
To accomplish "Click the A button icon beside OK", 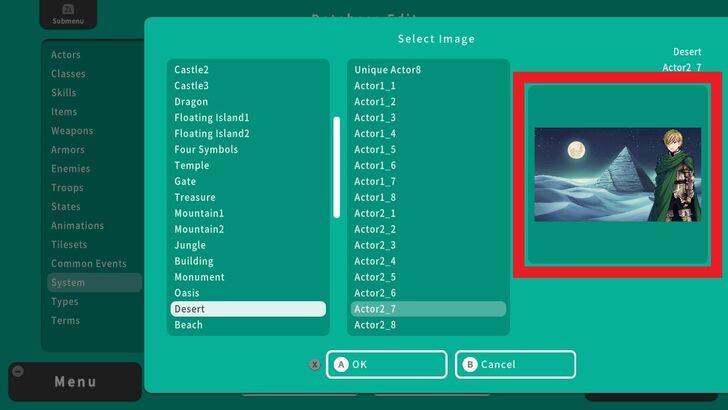I will [341, 364].
